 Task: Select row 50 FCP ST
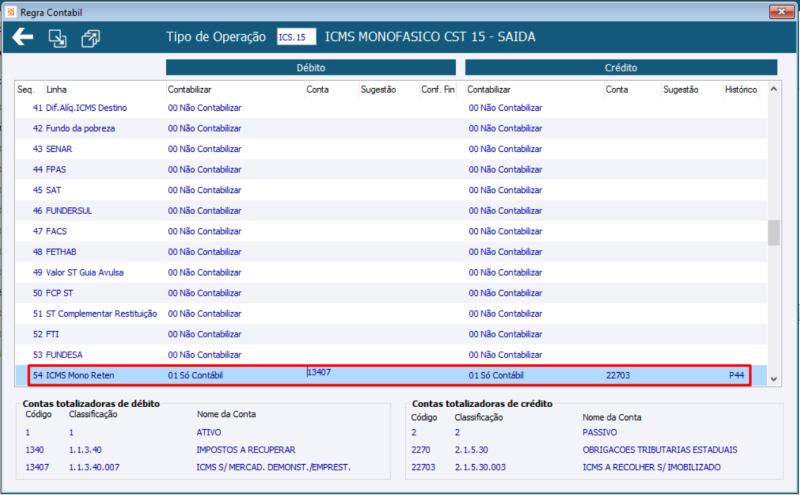click(391, 293)
